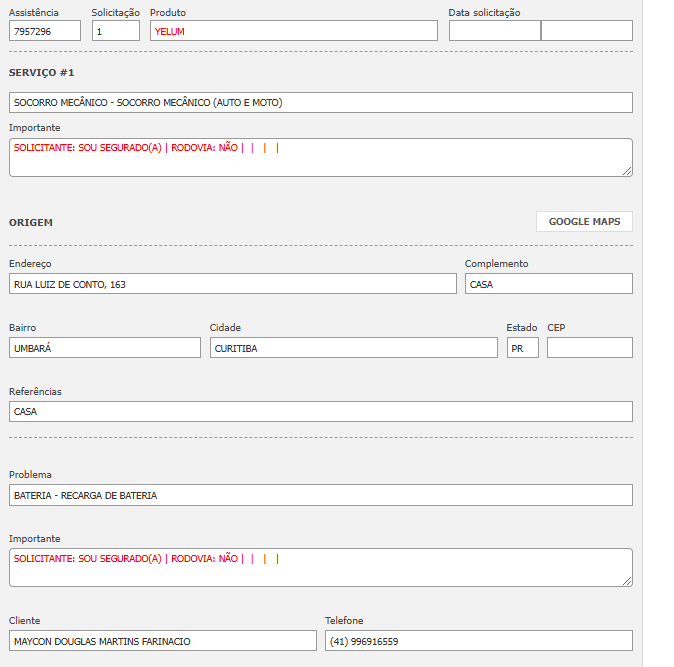This screenshot has width=674, height=667.
Task: Click the empty CEP field
Action: [x=589, y=348]
